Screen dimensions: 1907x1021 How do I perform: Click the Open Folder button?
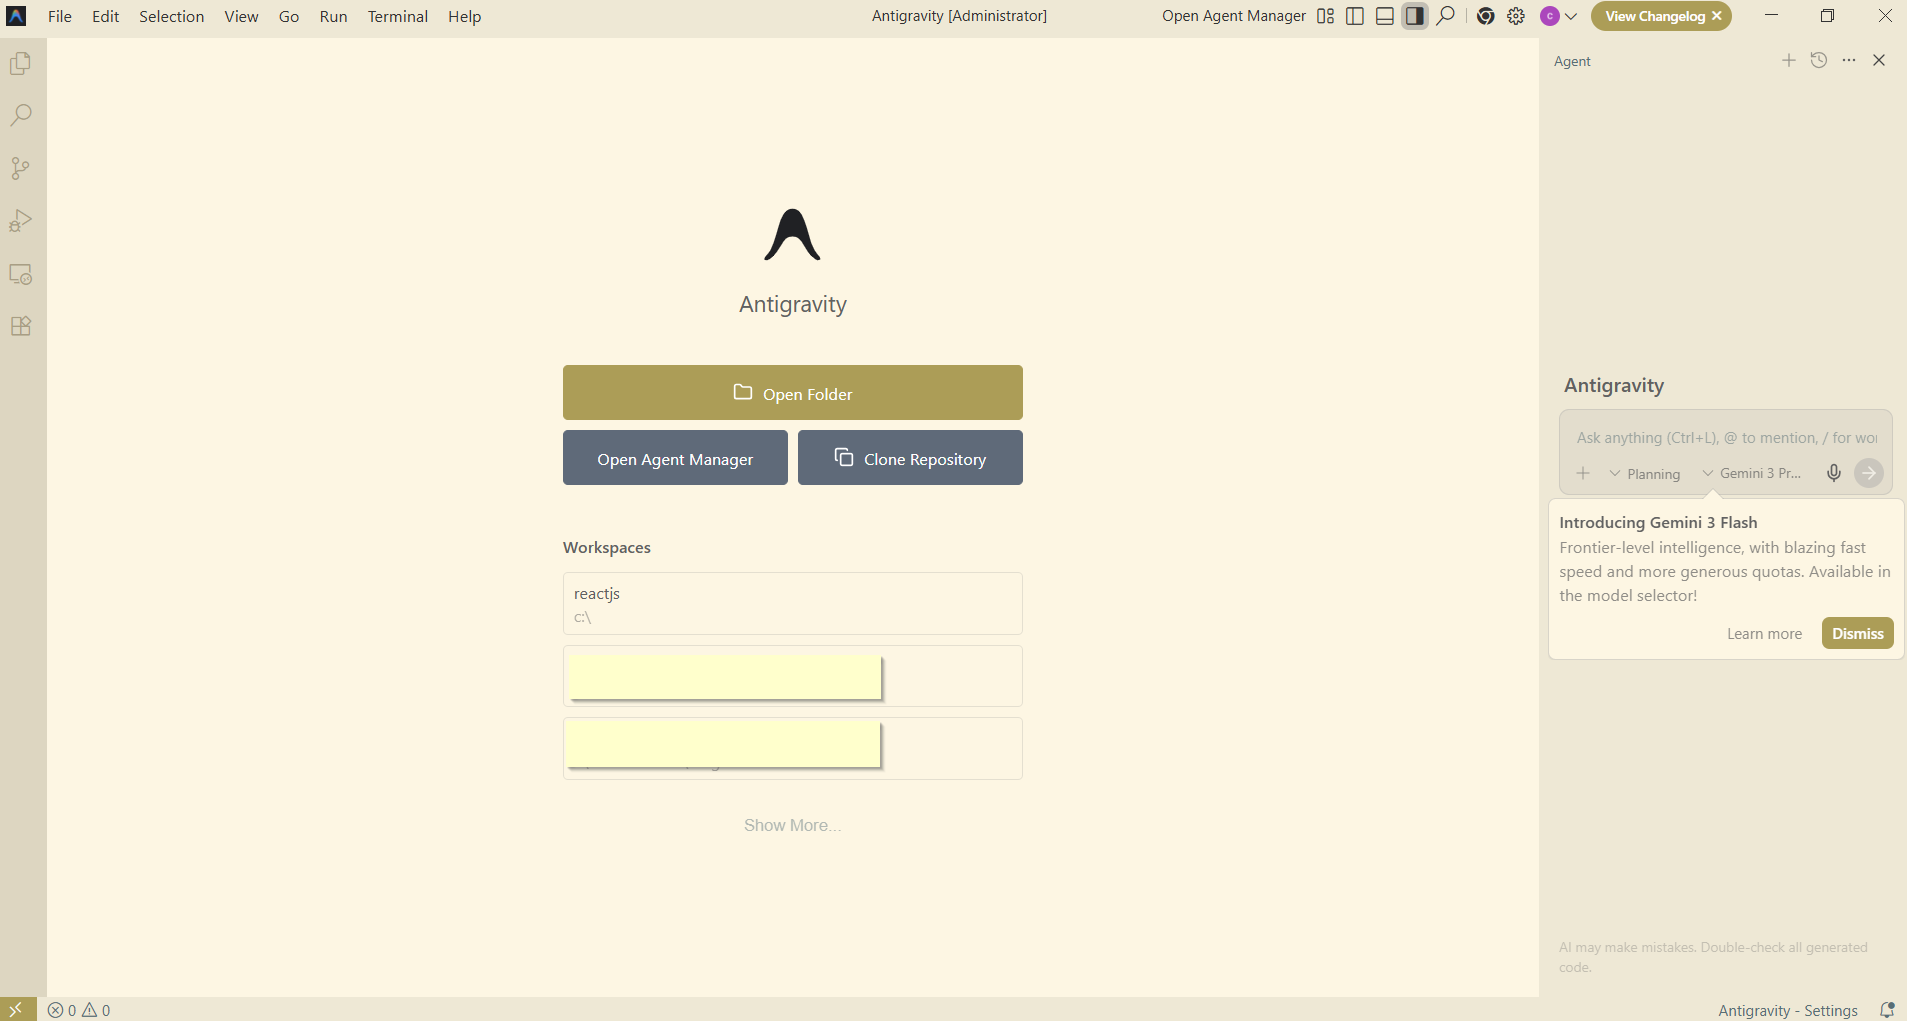[792, 393]
